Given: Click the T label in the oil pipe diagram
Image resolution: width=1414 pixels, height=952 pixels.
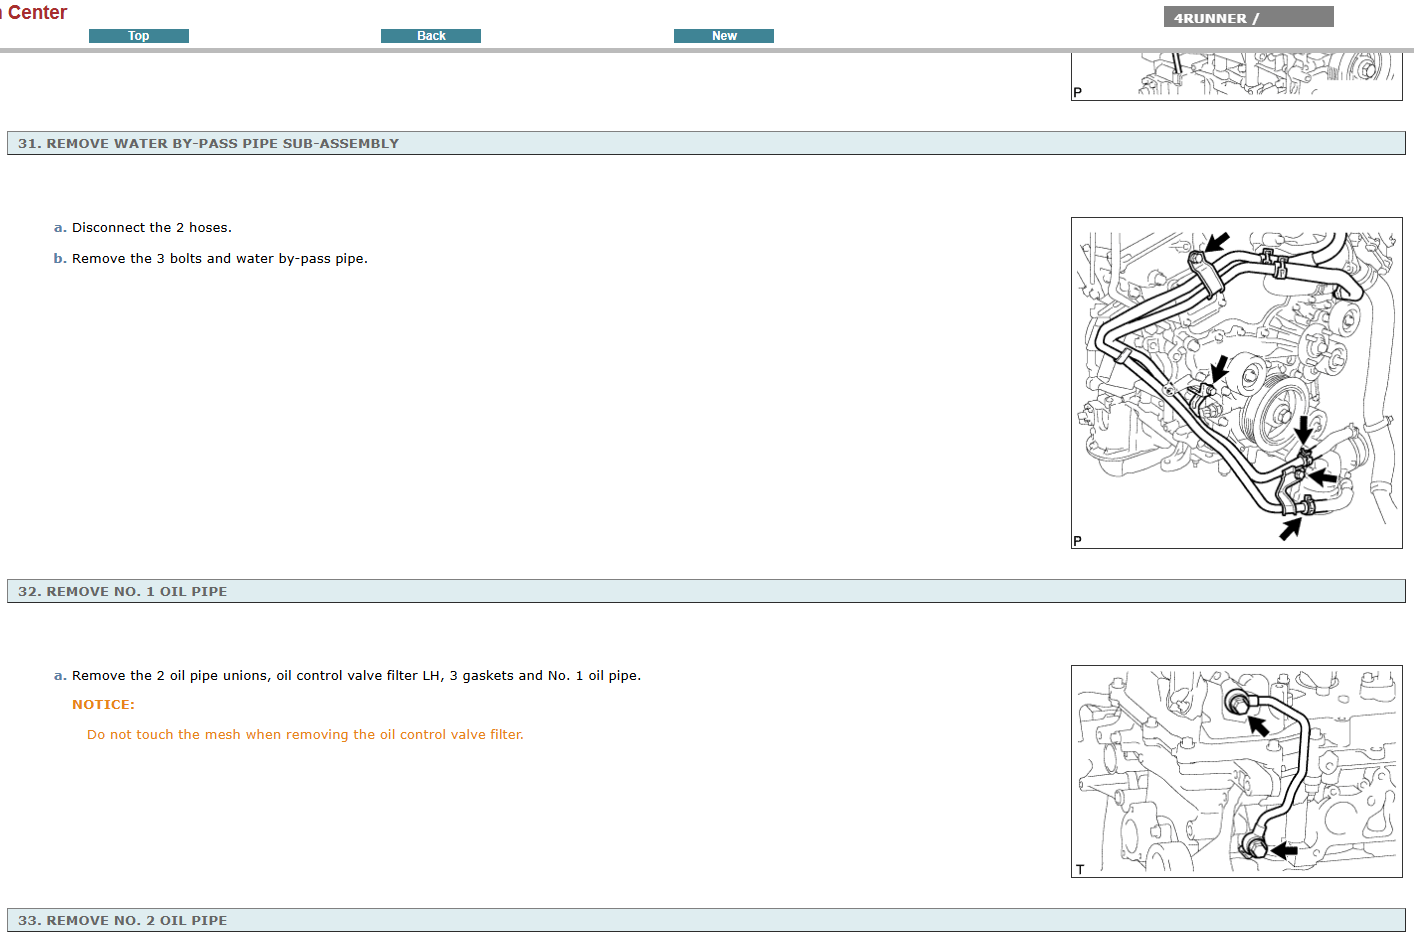Looking at the screenshot, I should coord(1080,869).
